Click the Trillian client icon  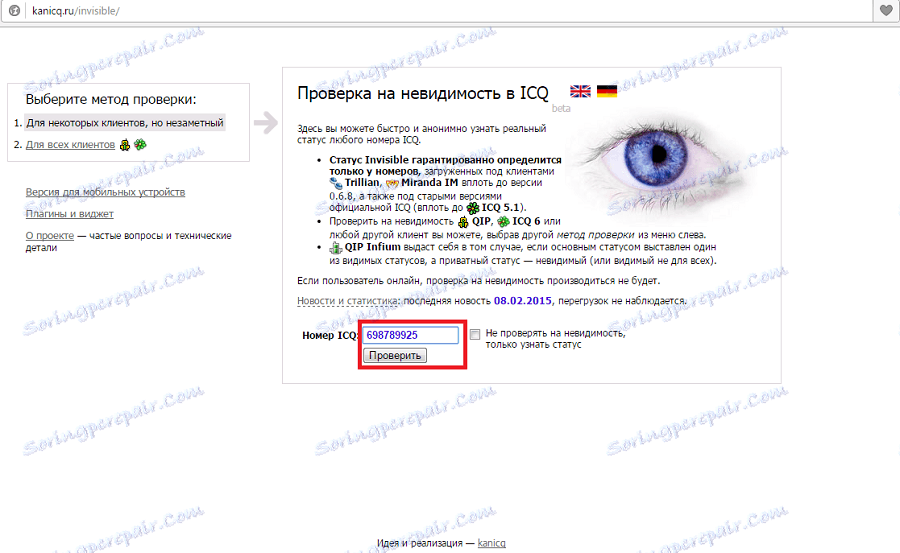(x=336, y=183)
